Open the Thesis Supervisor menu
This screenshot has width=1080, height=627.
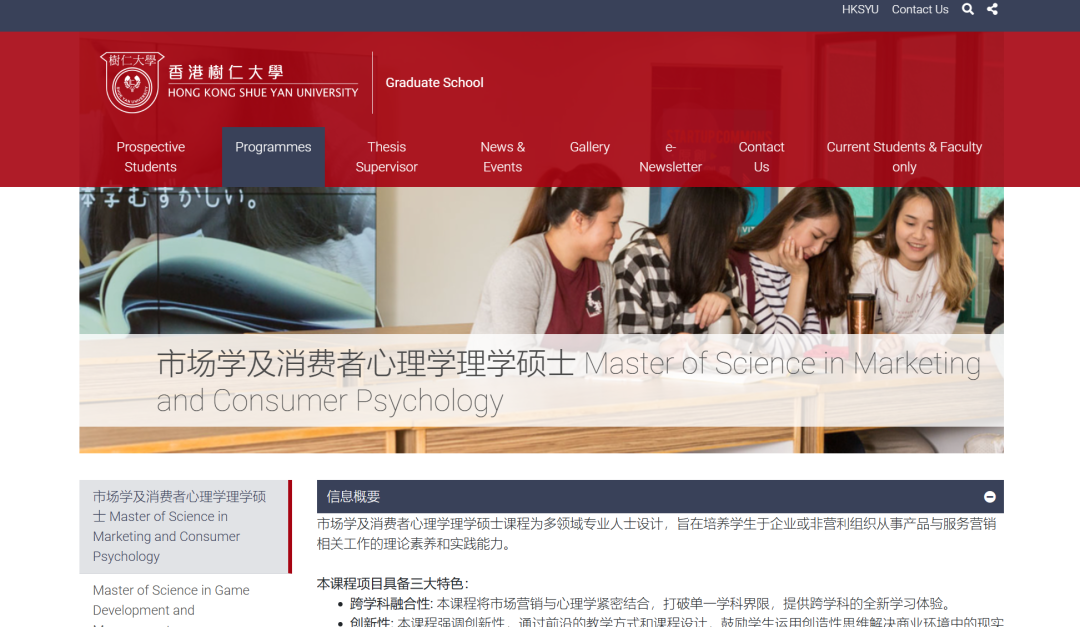click(387, 157)
